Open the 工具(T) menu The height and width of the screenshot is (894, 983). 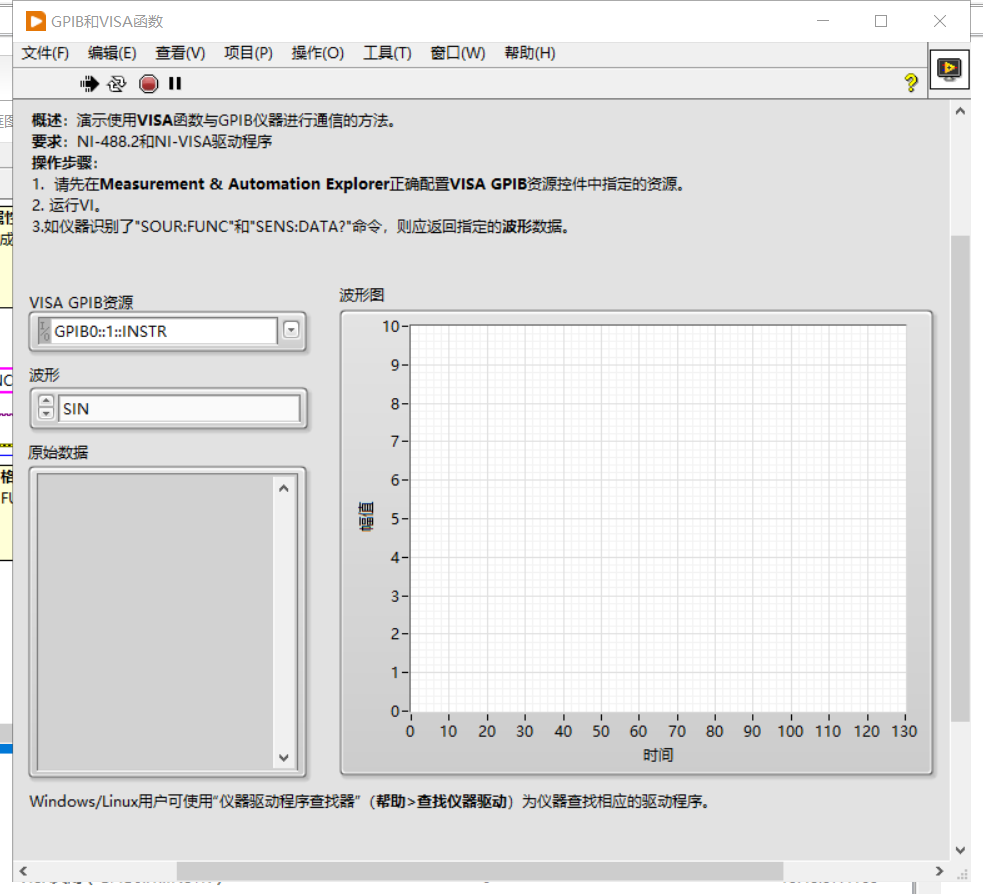tap(387, 53)
